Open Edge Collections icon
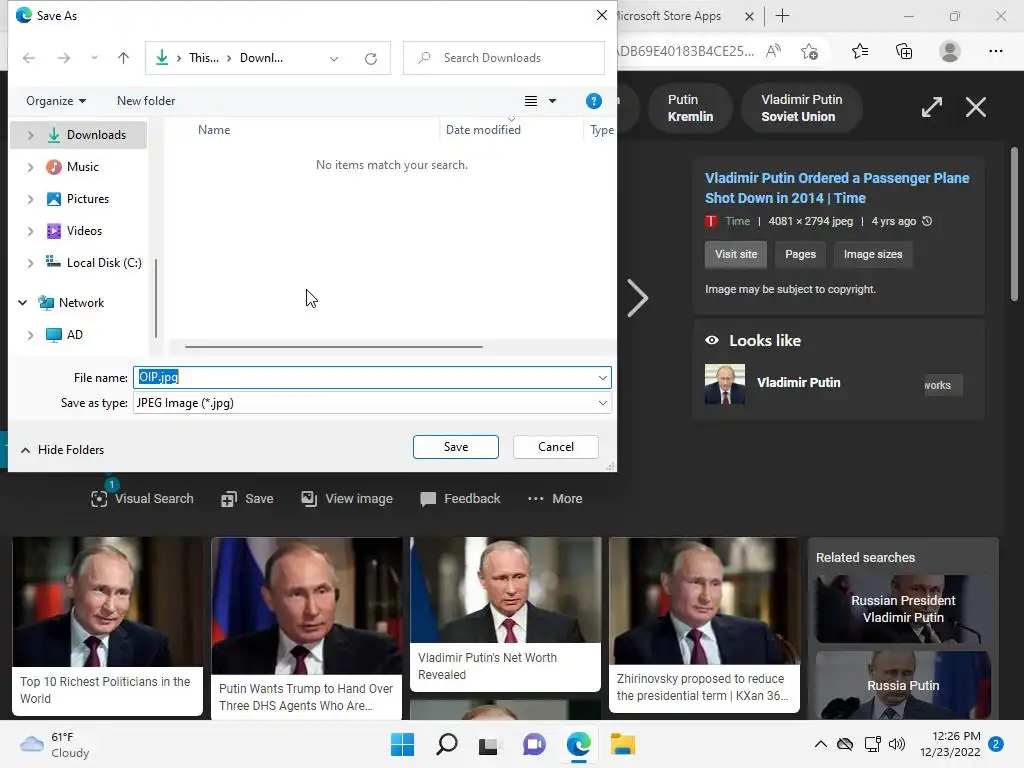Screen dimensions: 1024x768 [904, 51]
